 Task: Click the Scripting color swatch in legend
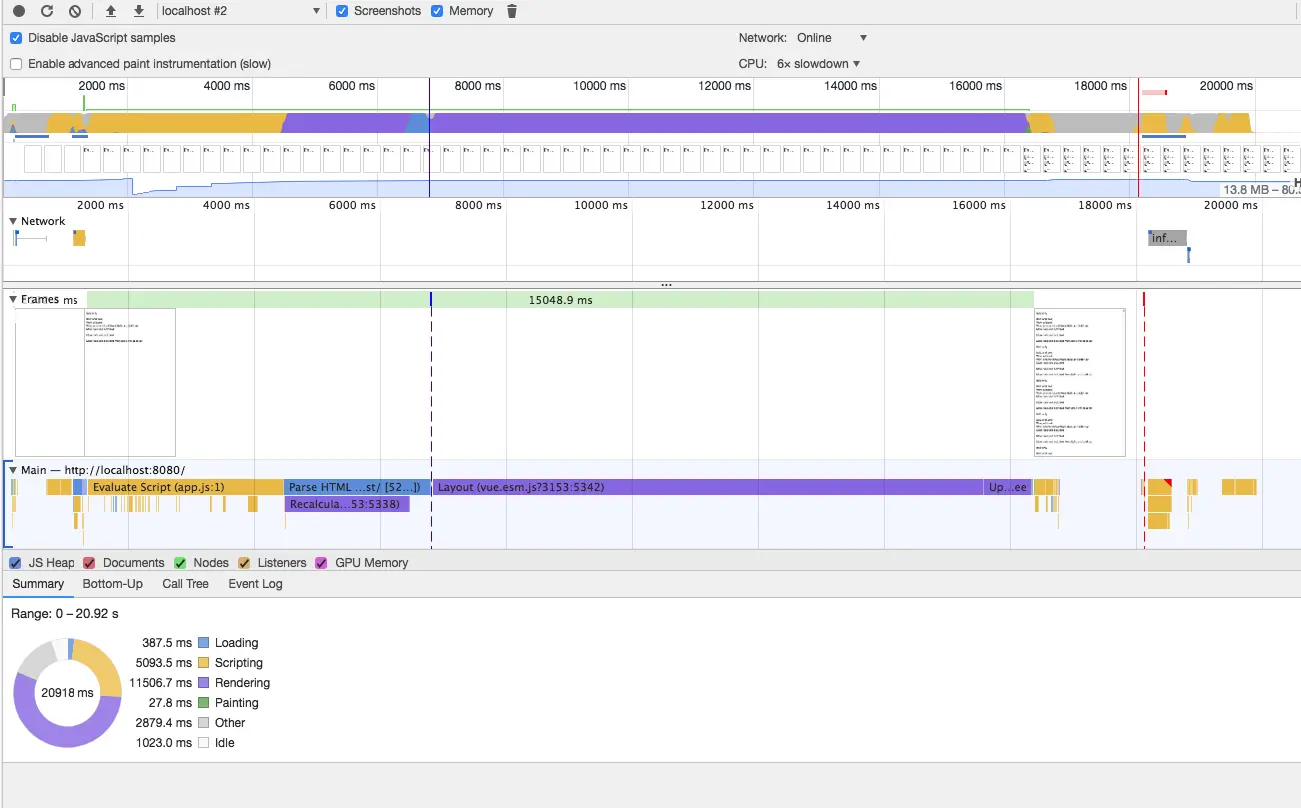click(x=203, y=663)
